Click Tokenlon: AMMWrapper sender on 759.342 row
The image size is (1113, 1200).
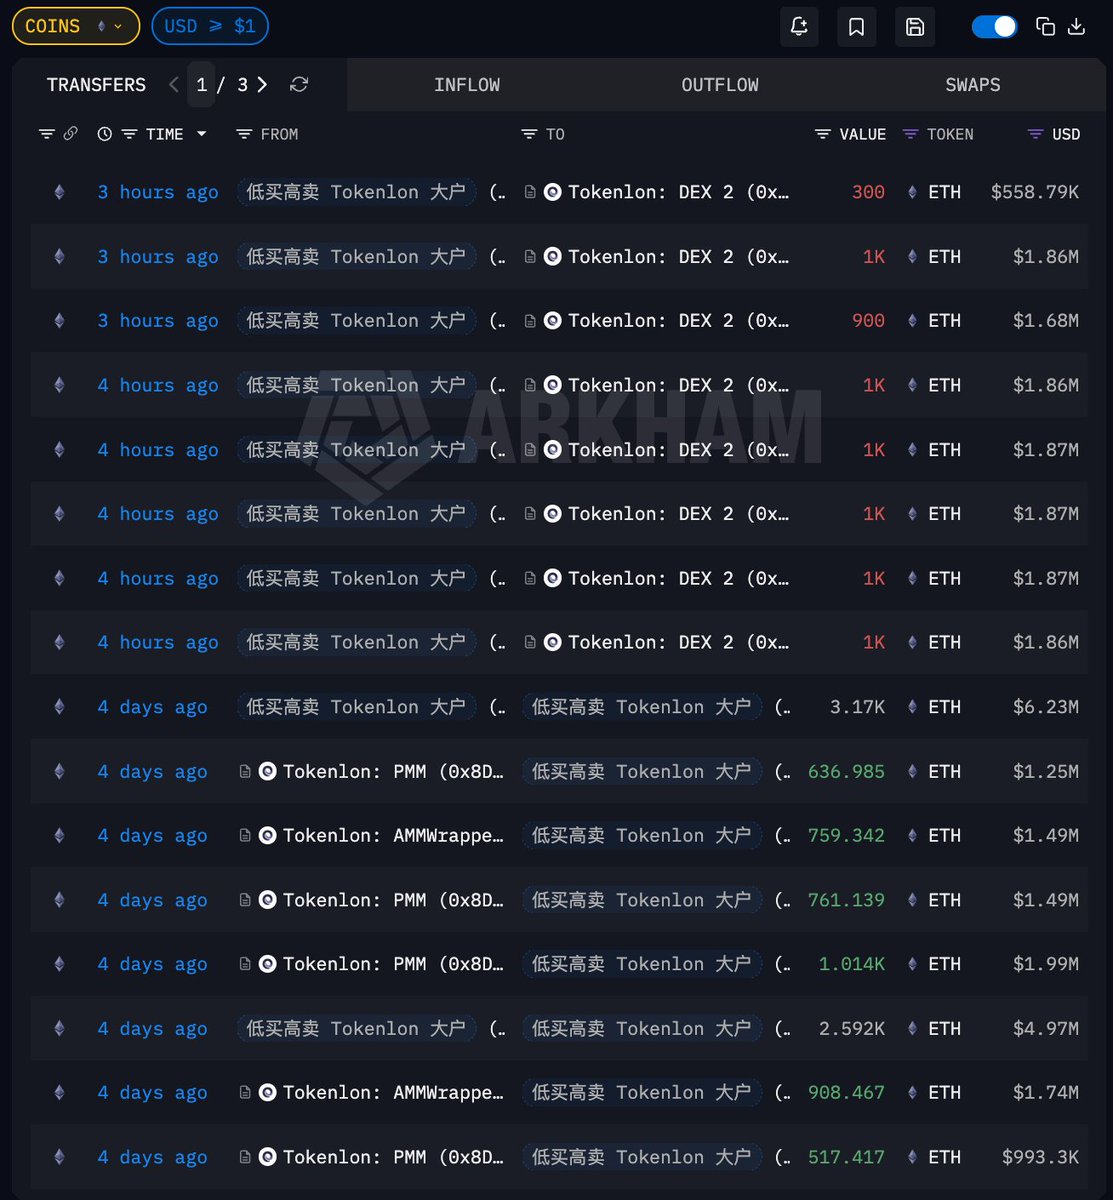394,836
